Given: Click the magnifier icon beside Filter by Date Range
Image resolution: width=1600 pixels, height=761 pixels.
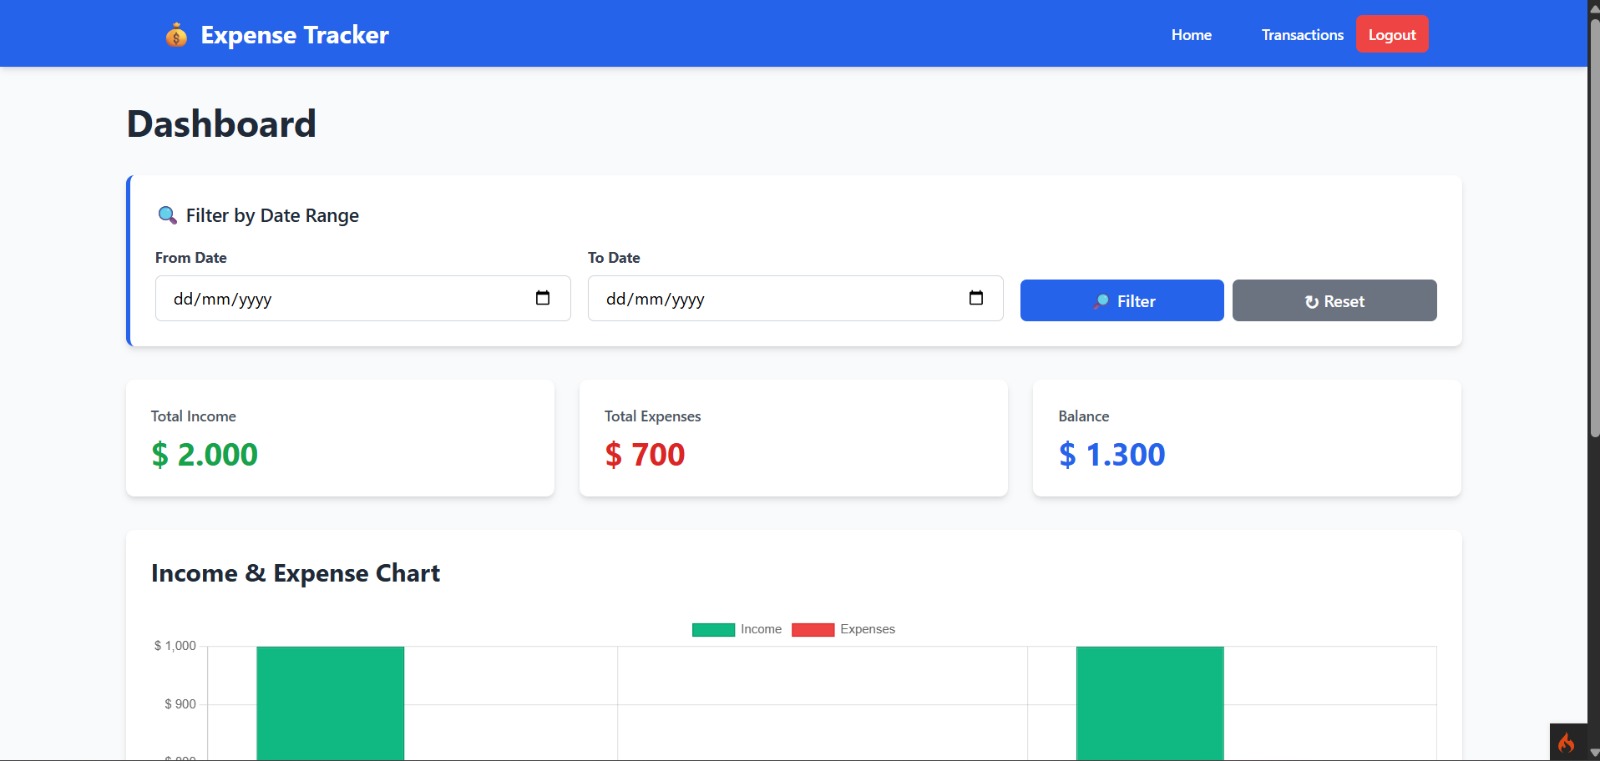Looking at the screenshot, I should pyautogui.click(x=167, y=215).
